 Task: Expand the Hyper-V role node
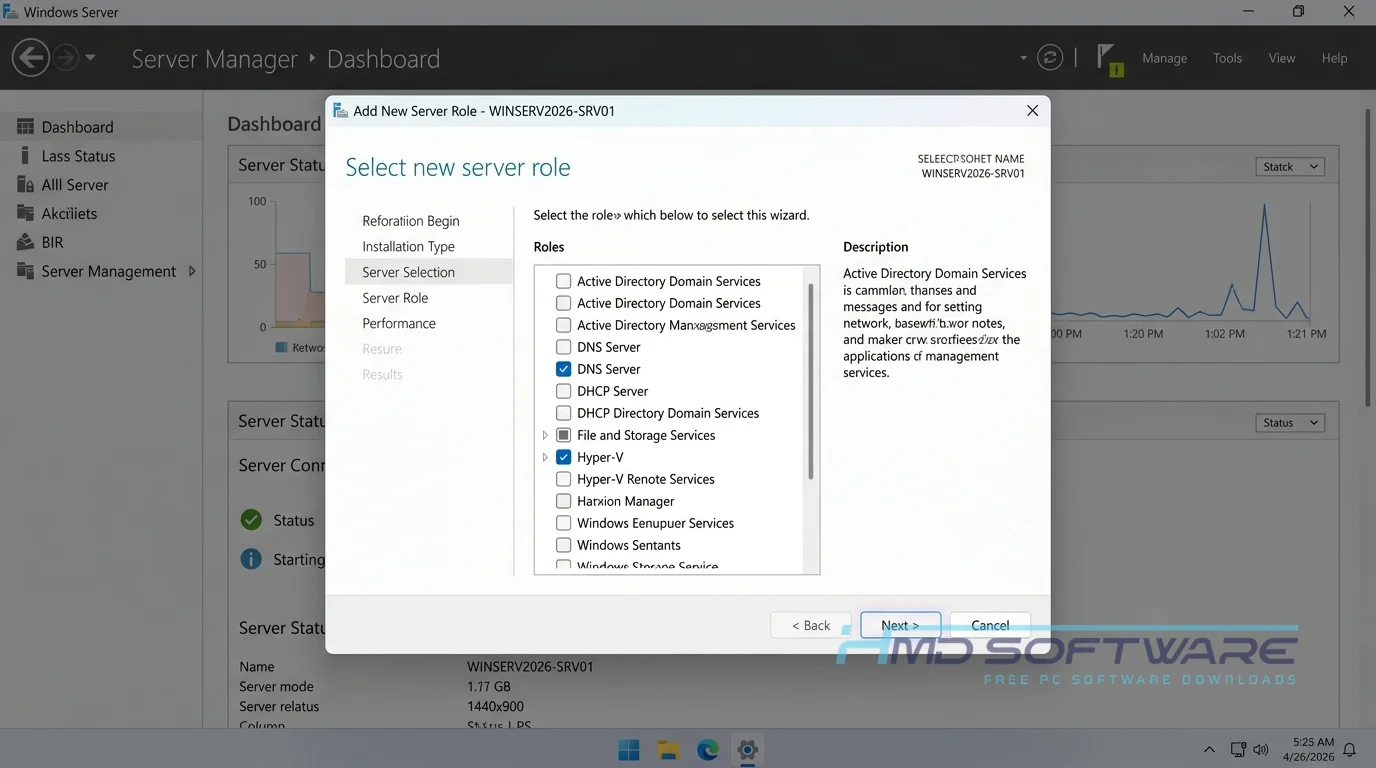pyautogui.click(x=545, y=457)
